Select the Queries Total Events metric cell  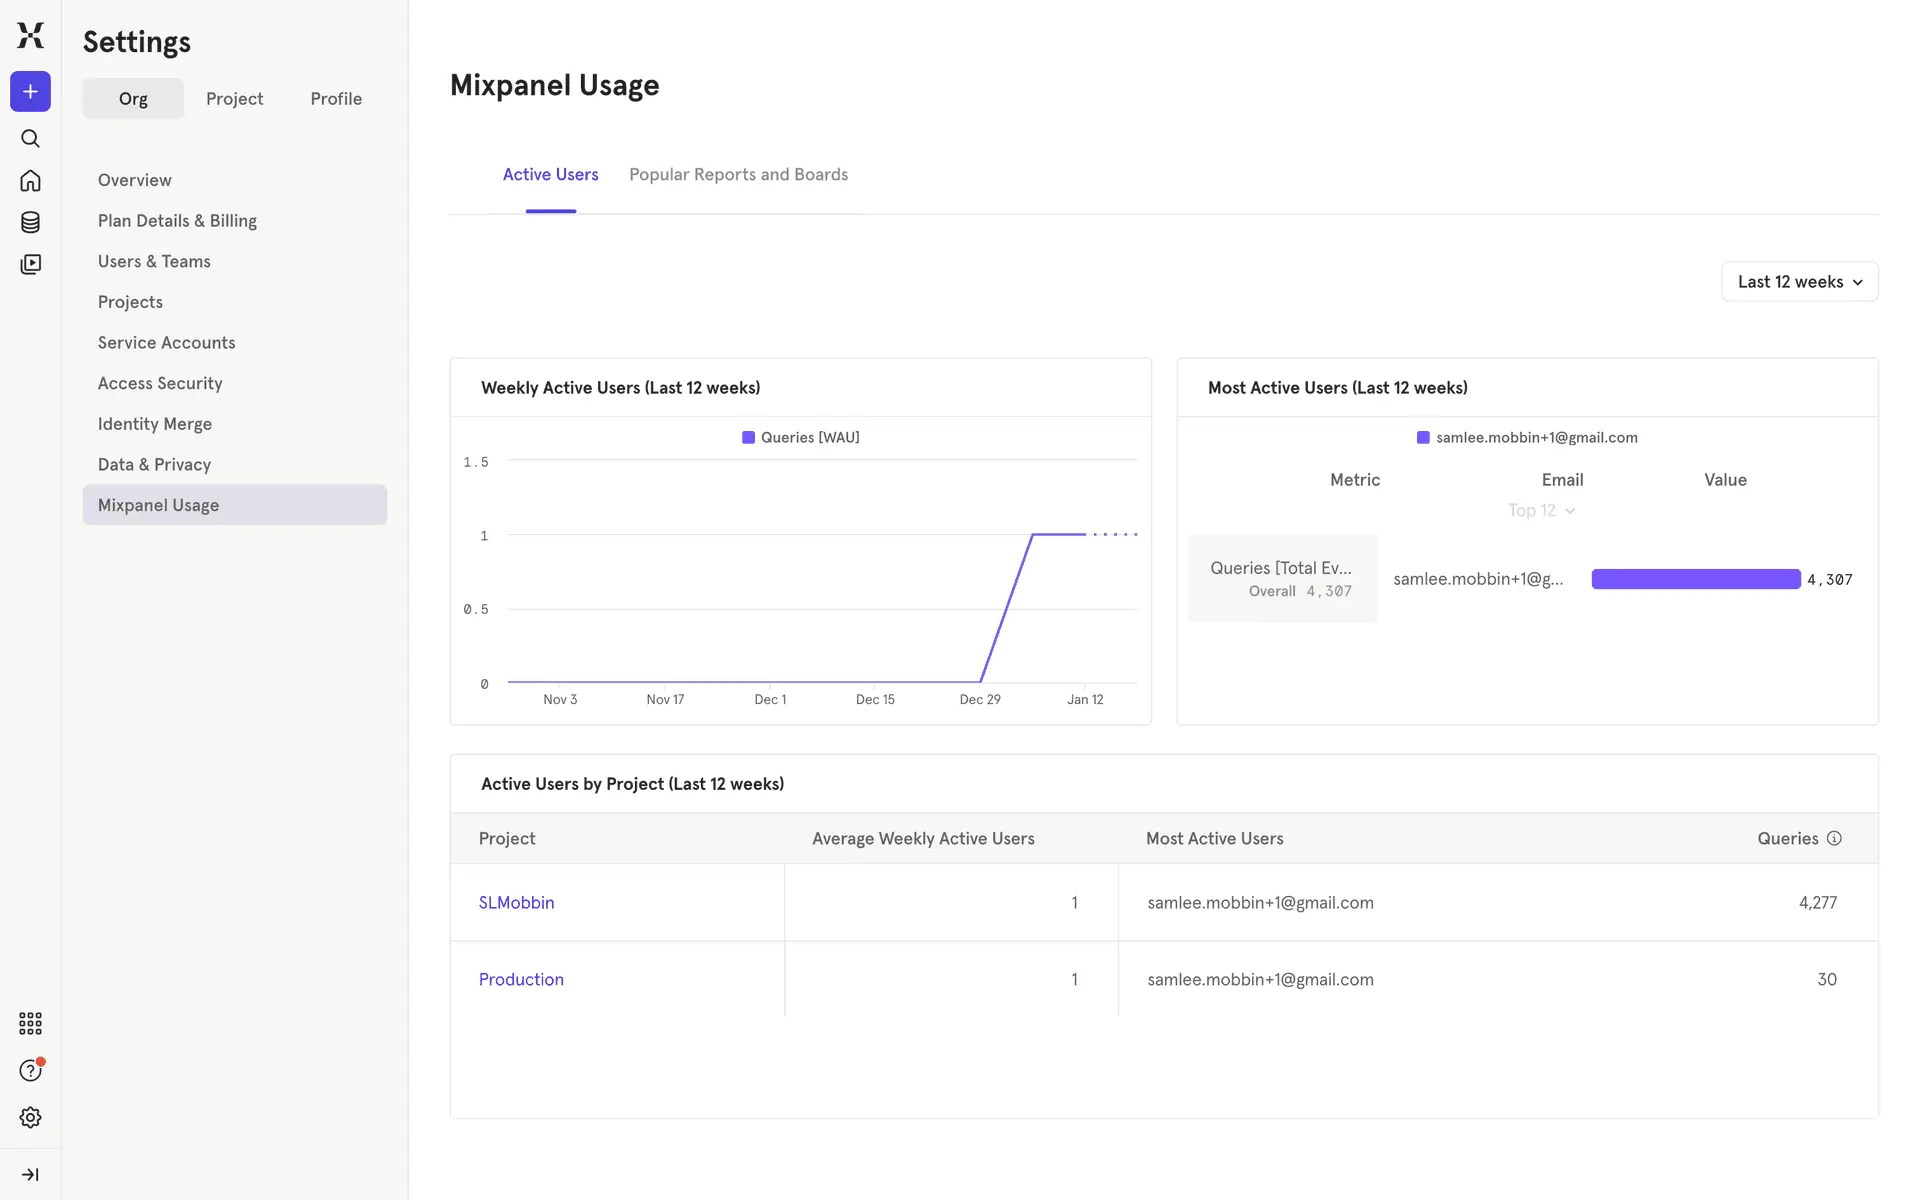point(1282,578)
